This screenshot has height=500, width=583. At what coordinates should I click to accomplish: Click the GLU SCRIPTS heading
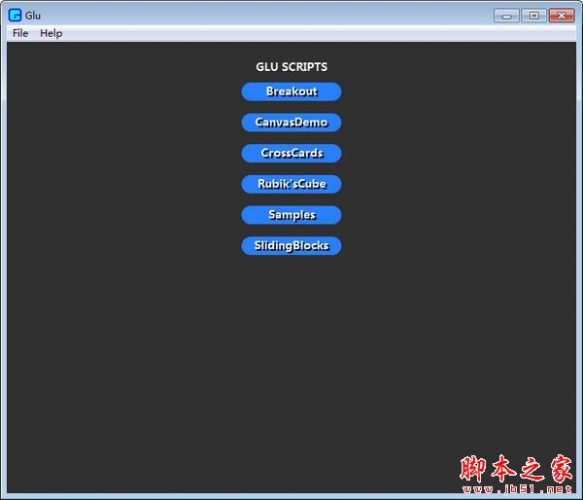(x=292, y=67)
